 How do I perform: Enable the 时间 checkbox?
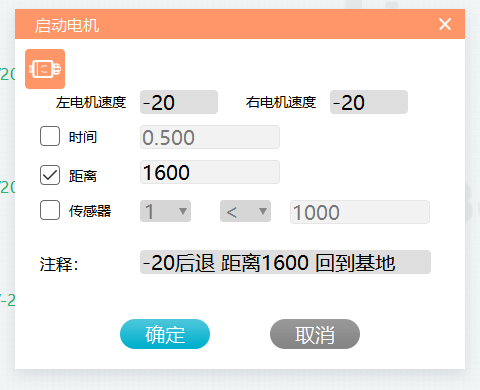[x=50, y=136]
